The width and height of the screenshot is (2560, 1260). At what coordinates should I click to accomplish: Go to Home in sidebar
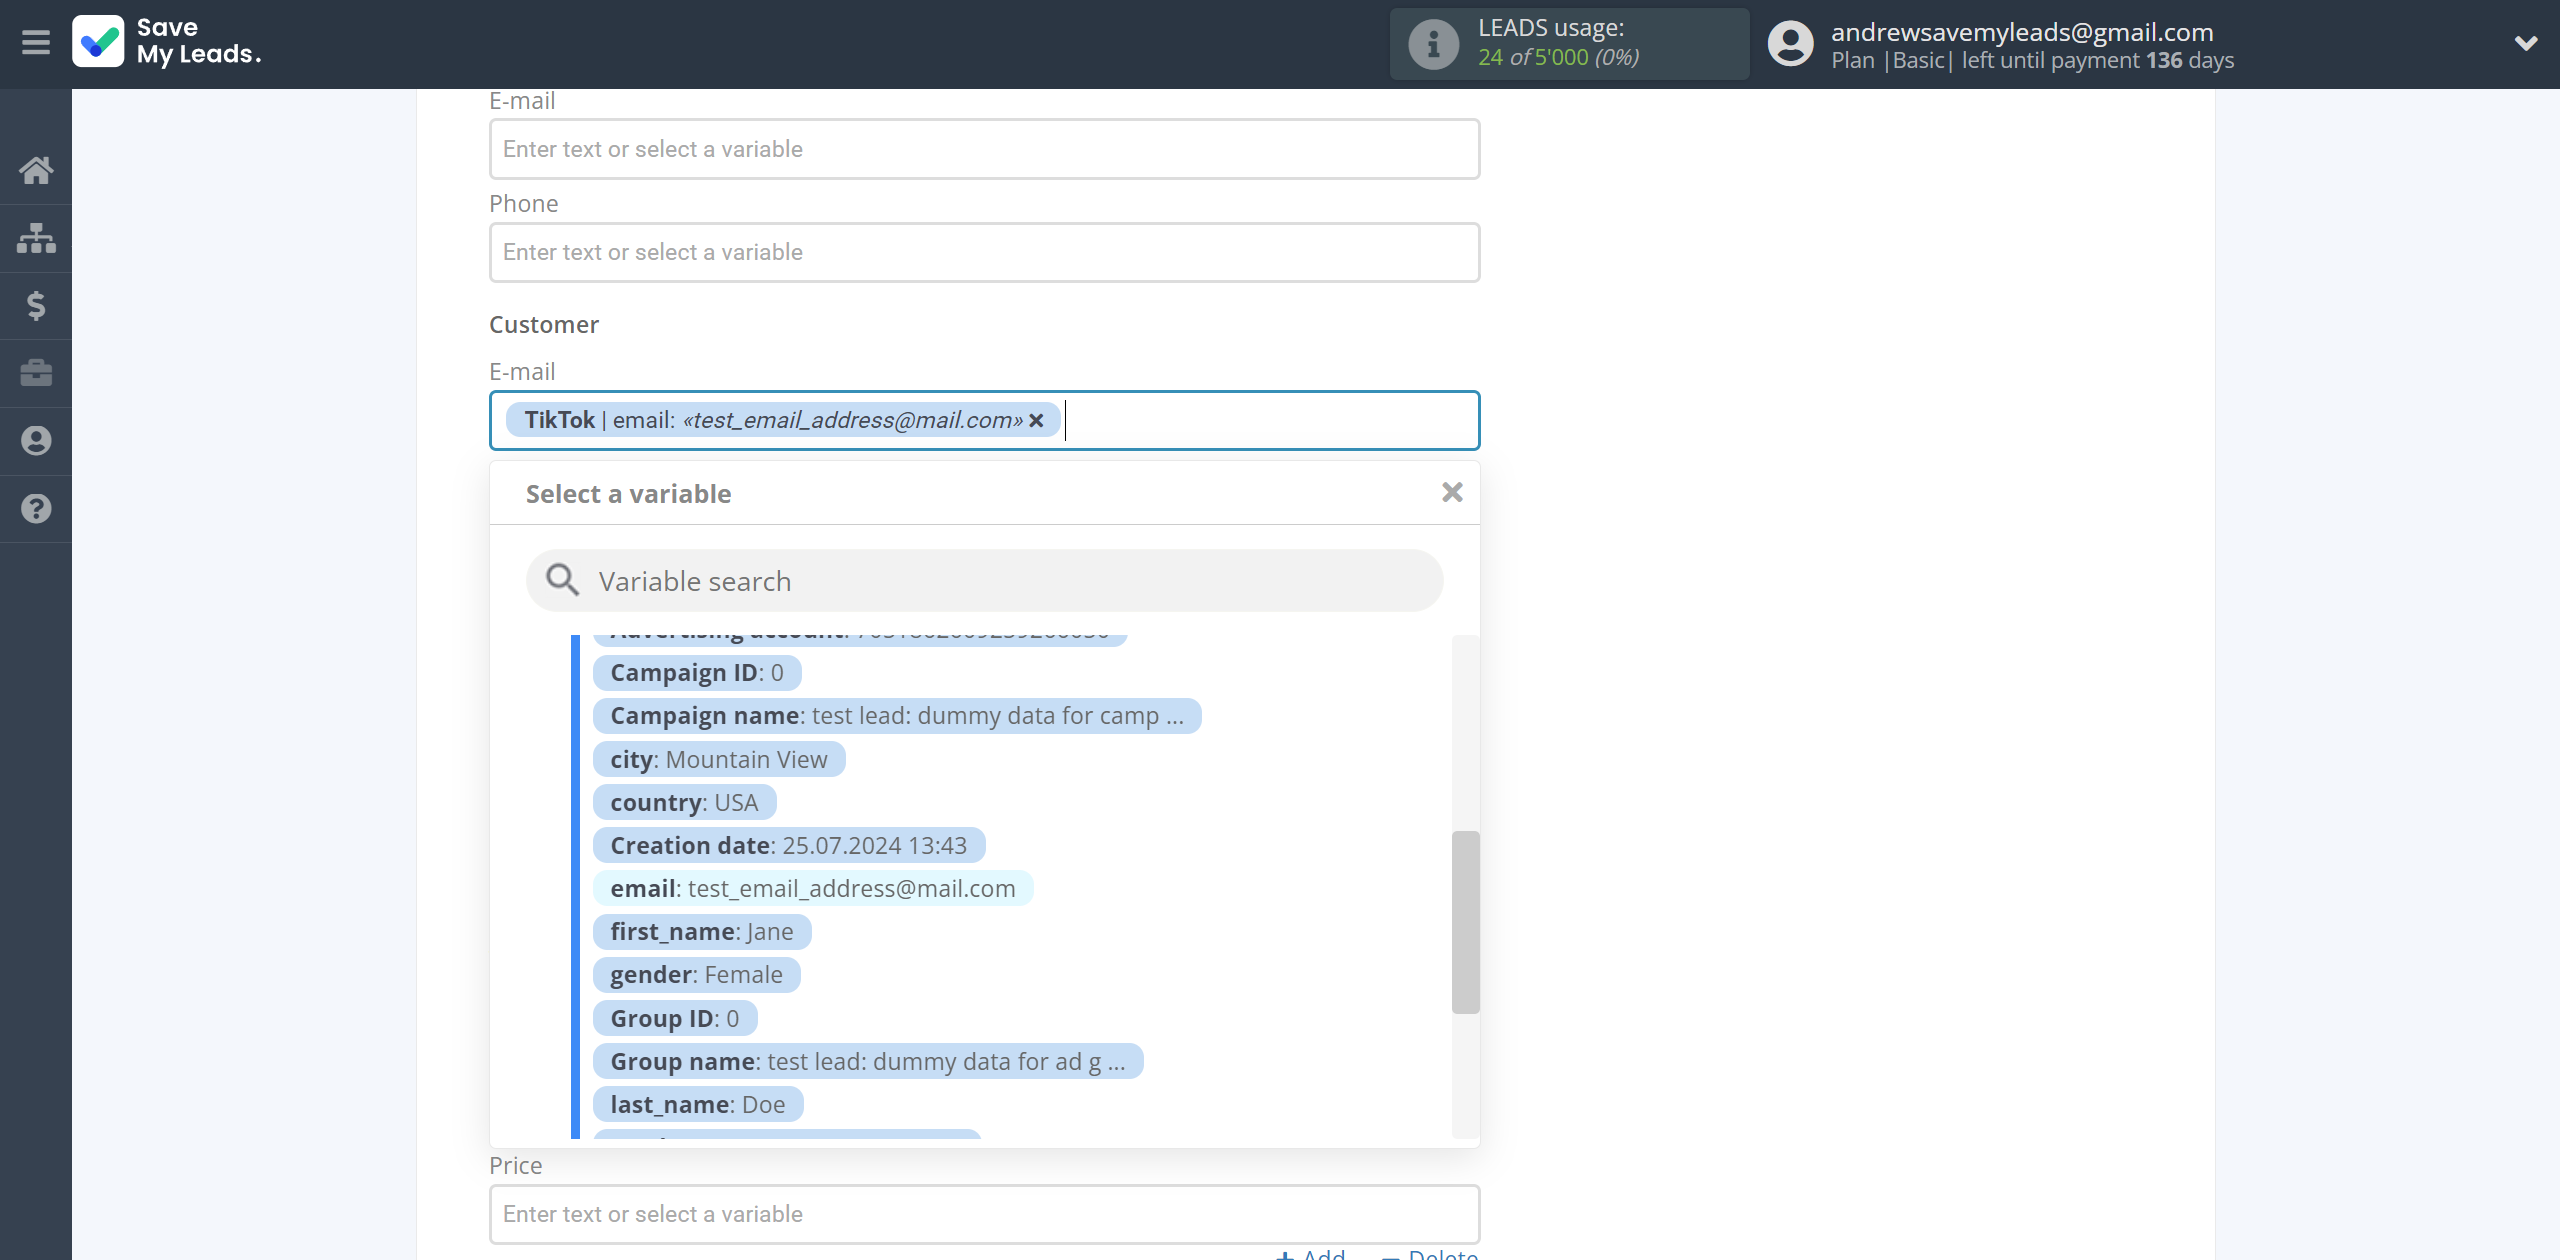click(x=36, y=170)
